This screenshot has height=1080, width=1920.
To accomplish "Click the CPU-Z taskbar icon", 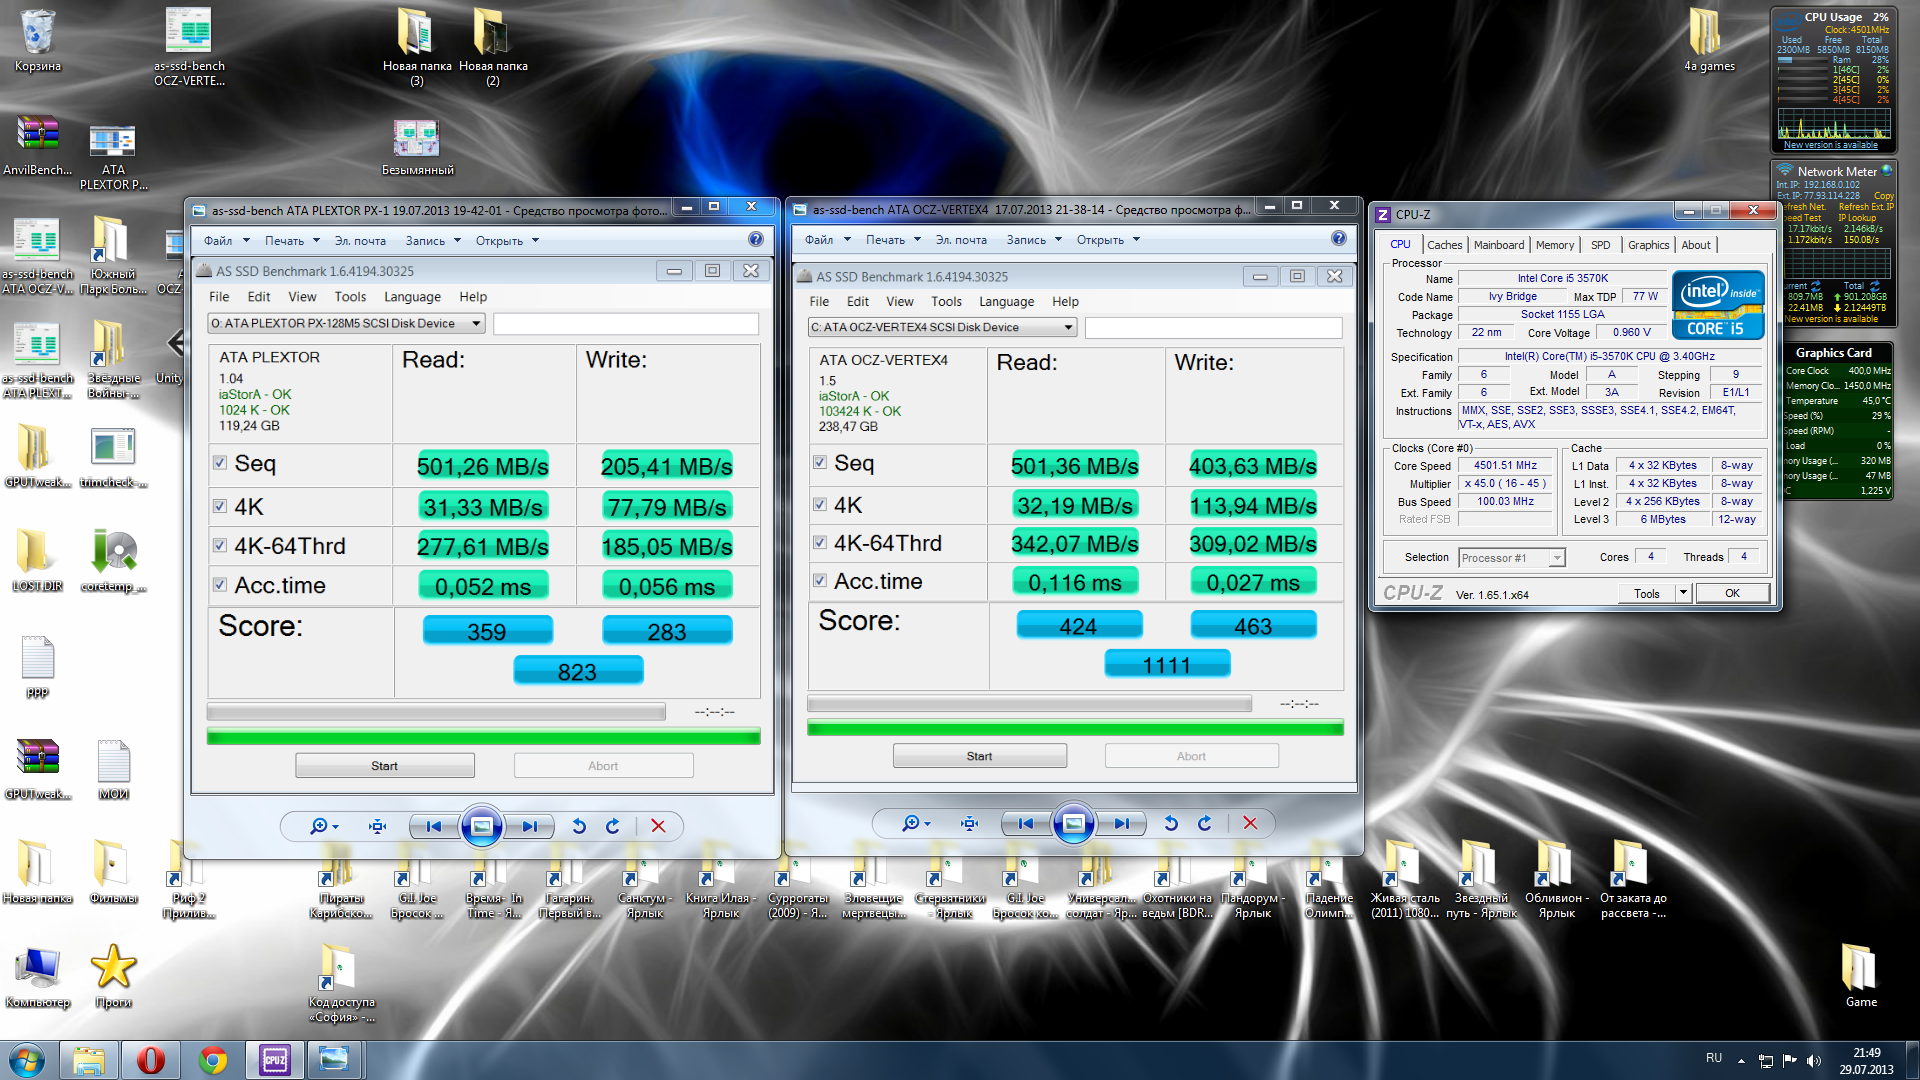I will [274, 1060].
